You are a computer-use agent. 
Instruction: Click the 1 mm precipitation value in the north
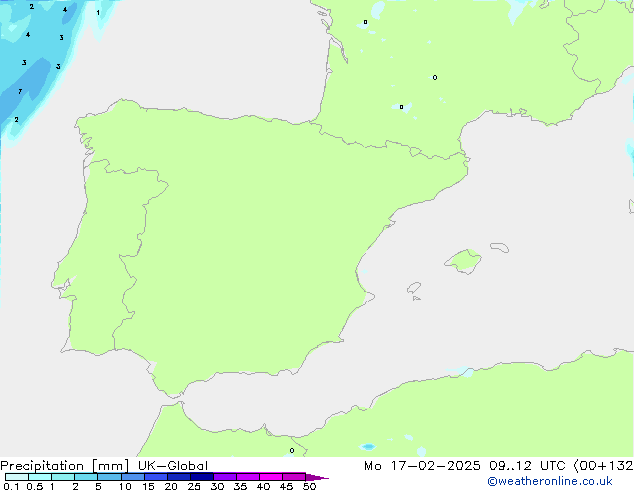[98, 13]
